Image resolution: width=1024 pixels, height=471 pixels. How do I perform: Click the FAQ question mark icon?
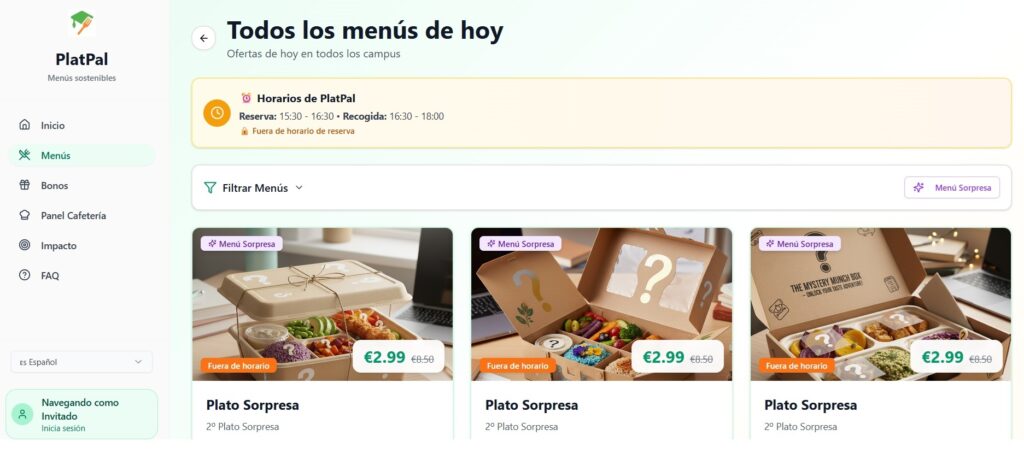point(25,275)
